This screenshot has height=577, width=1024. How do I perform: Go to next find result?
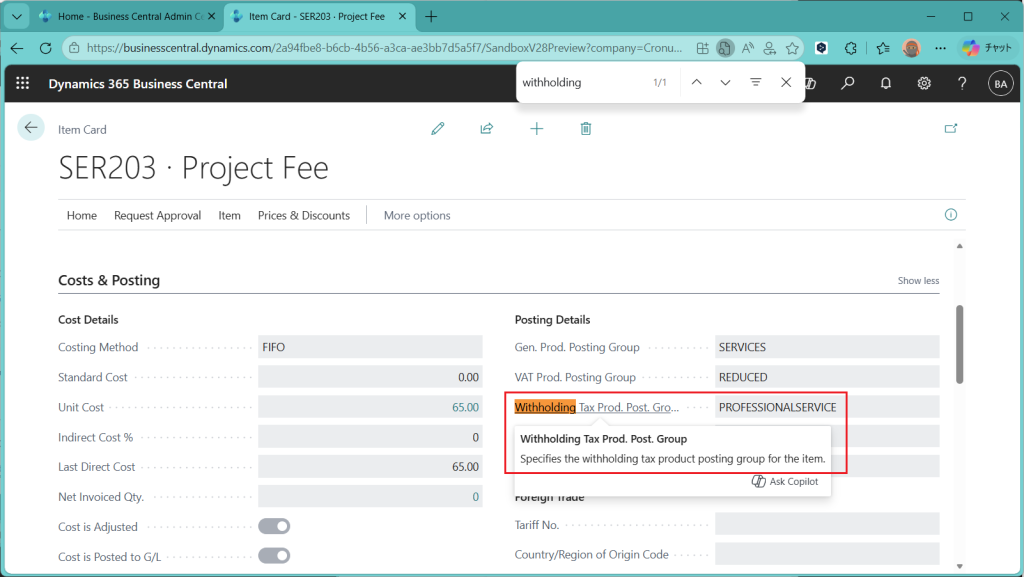click(x=725, y=82)
